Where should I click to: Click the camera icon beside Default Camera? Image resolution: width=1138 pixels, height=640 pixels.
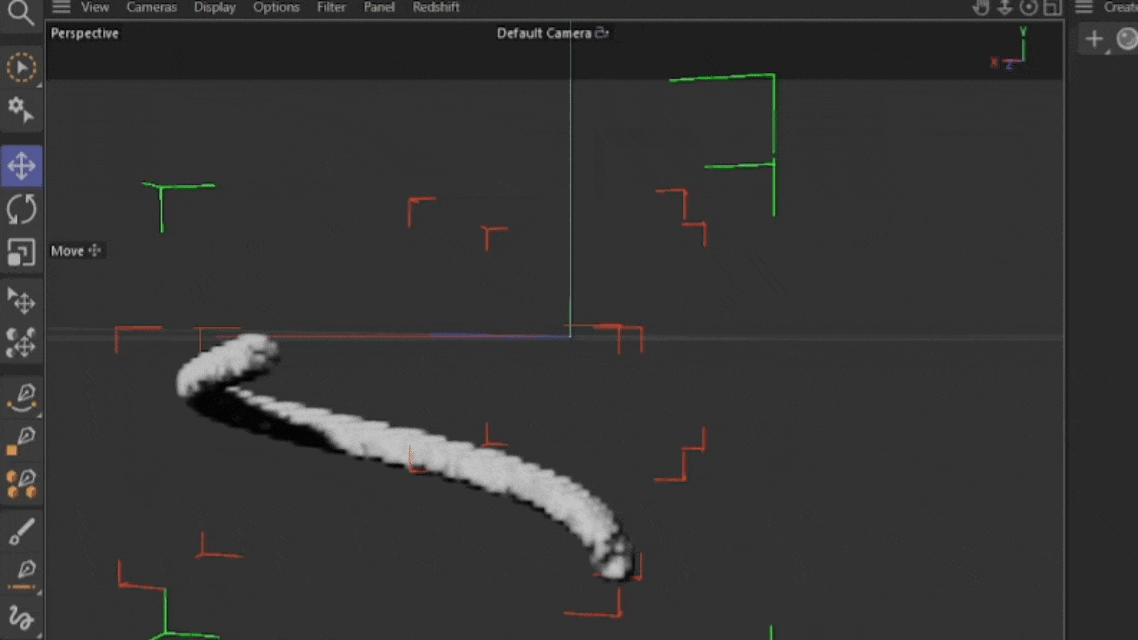(x=602, y=33)
